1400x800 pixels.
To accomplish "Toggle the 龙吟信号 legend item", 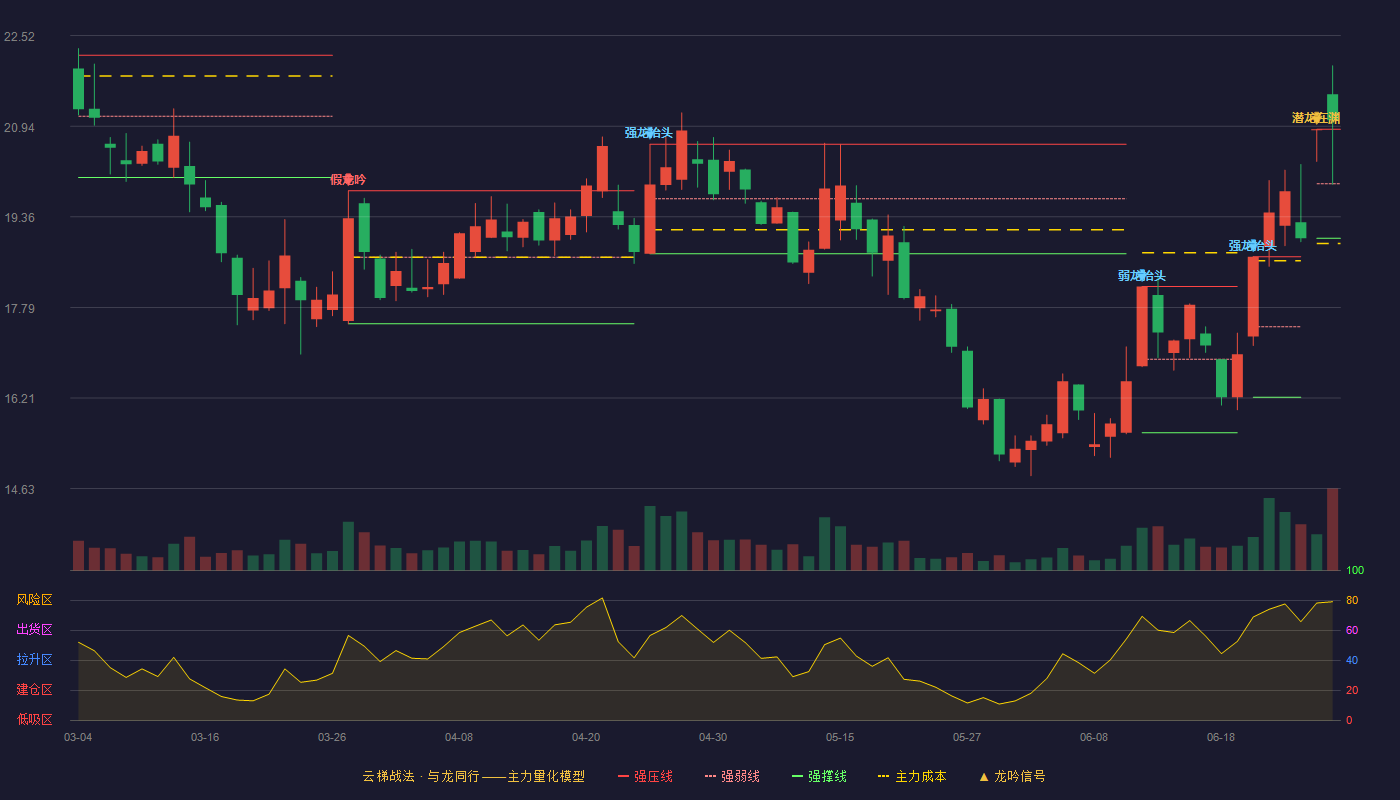I will [1012, 776].
